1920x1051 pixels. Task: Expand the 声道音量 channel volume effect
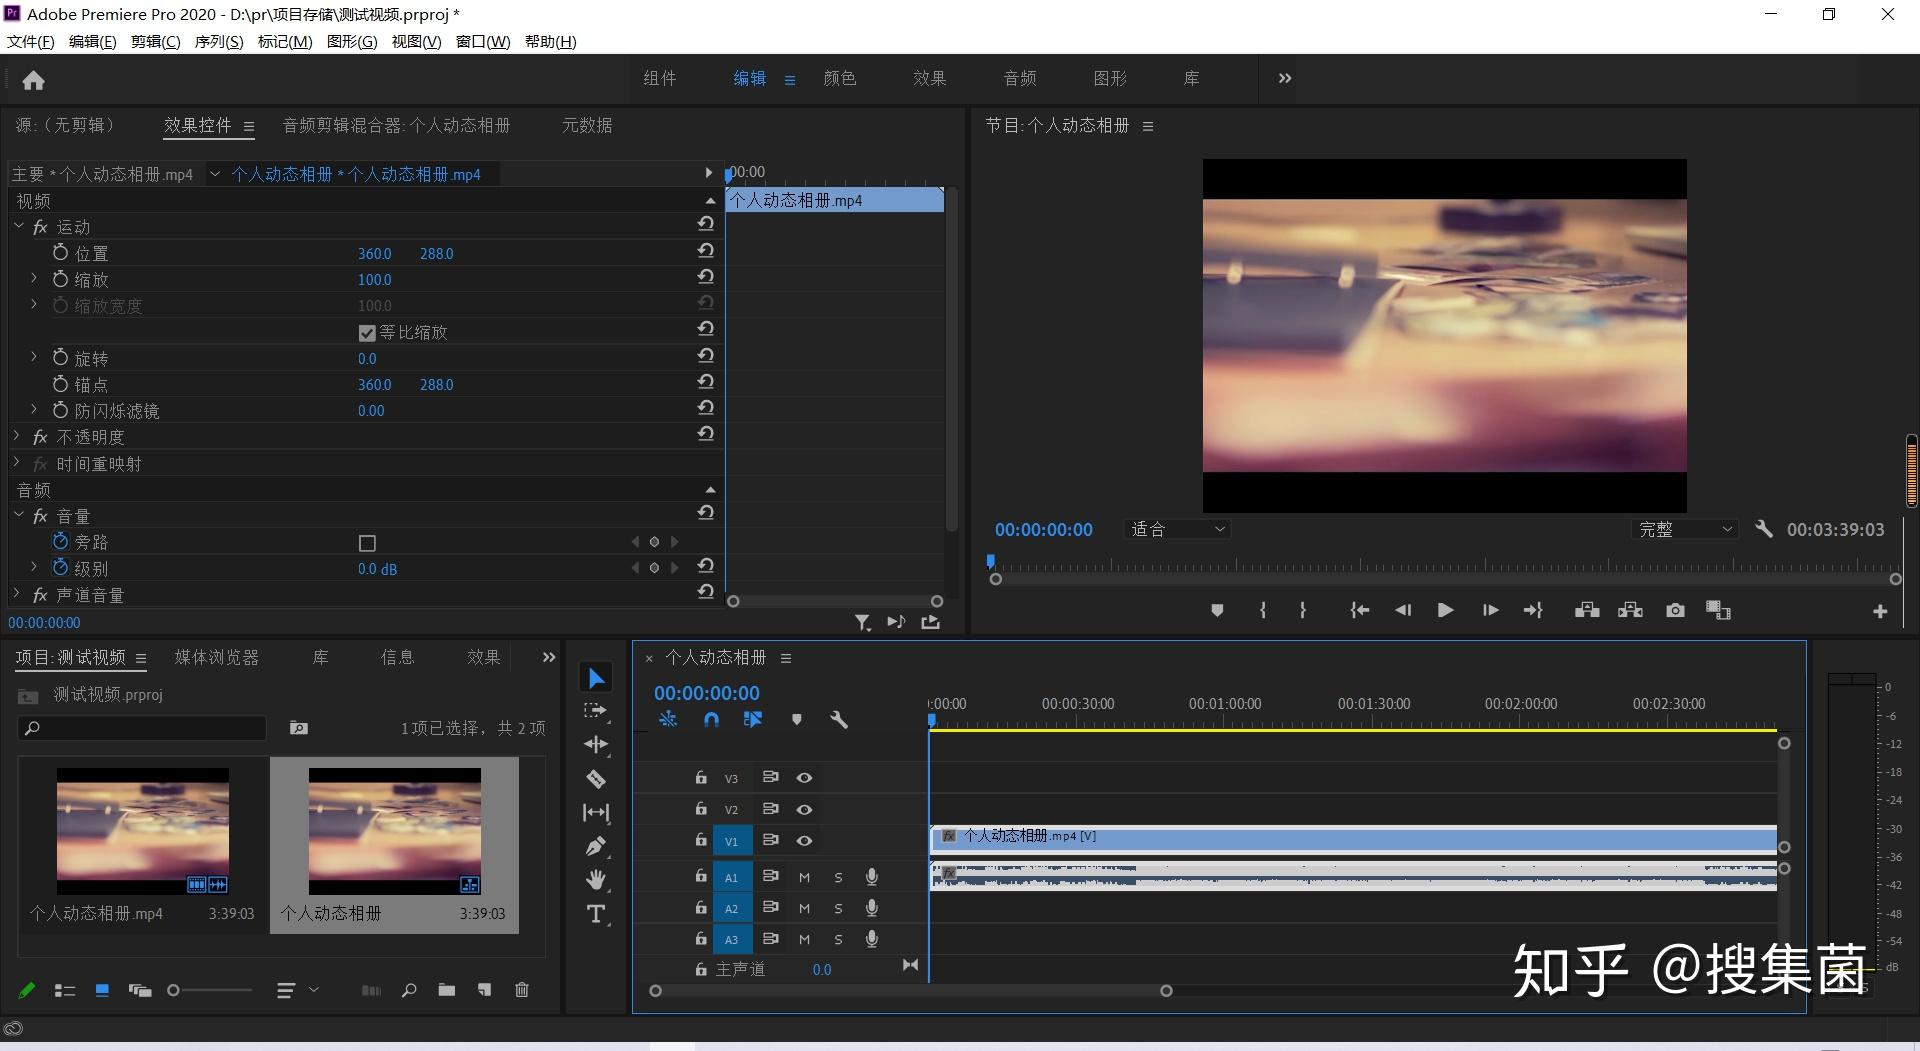point(16,594)
